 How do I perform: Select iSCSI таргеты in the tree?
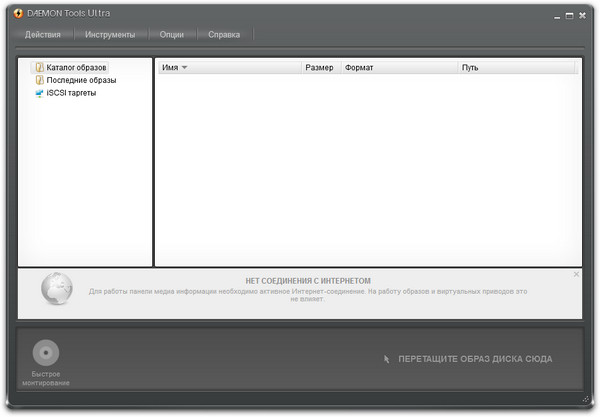pos(71,93)
